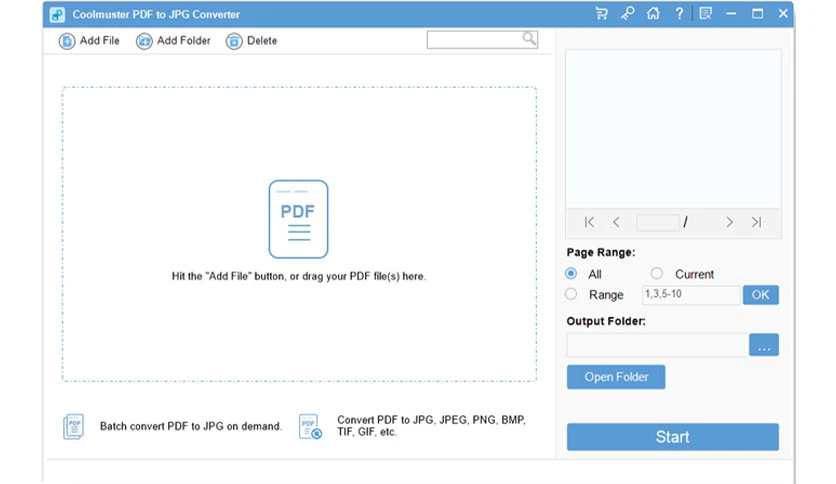Maximize the converter window
The height and width of the screenshot is (484, 836).
tap(757, 14)
